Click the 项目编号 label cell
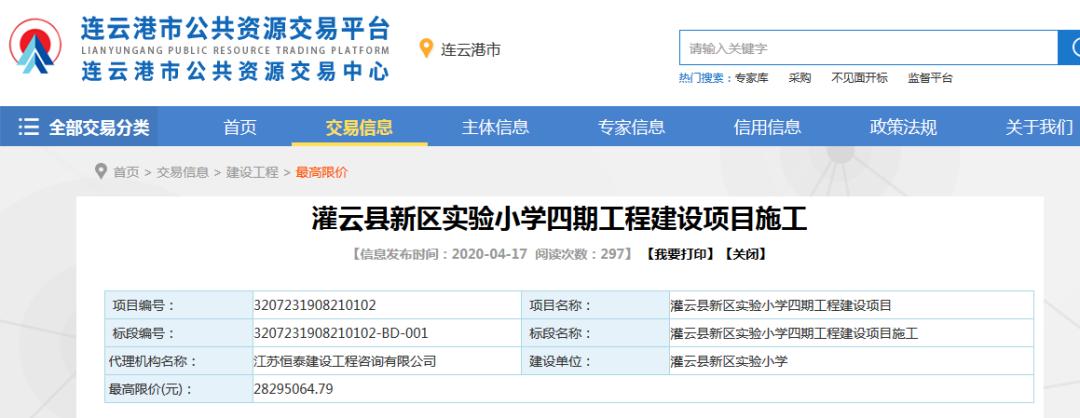The image size is (1080, 418). point(178,305)
